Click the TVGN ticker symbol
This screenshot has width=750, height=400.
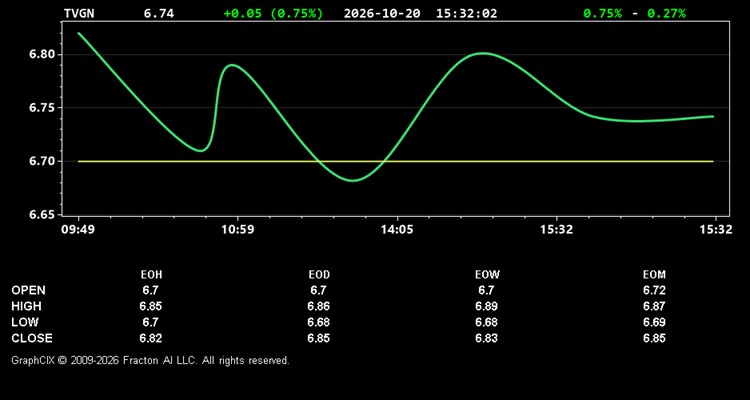click(79, 13)
